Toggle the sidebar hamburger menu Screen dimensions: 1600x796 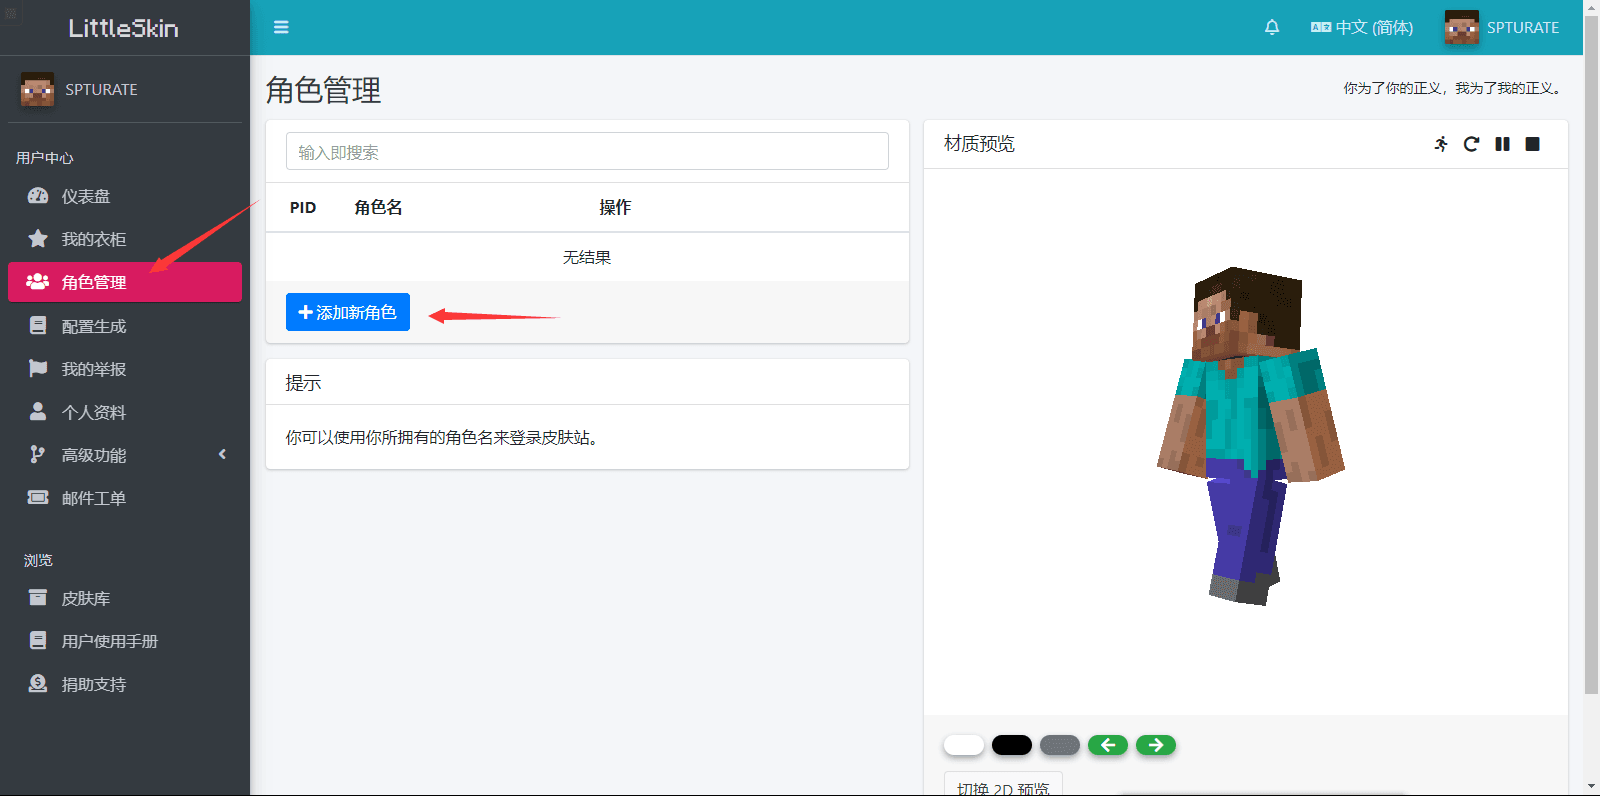click(x=281, y=27)
